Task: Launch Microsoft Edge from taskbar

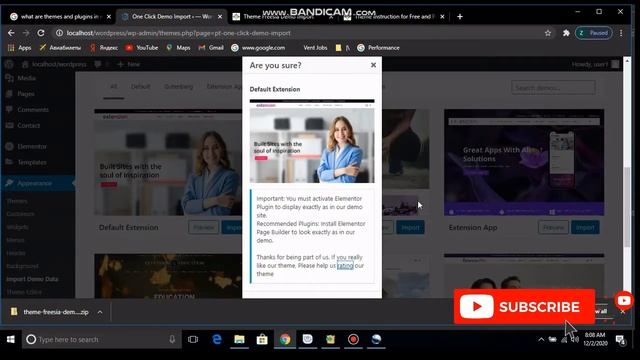Action: coord(217,340)
